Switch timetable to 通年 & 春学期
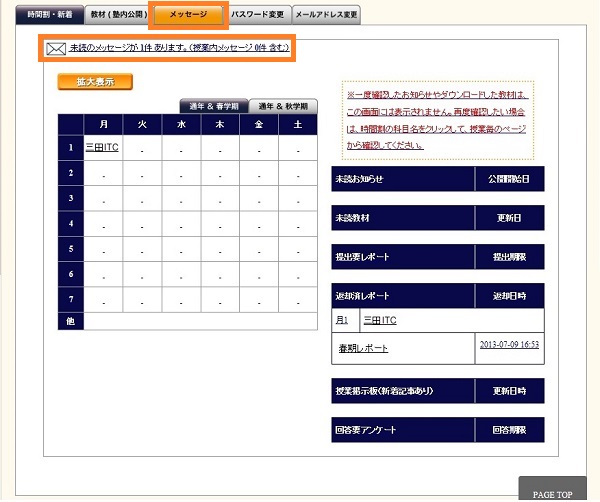This screenshot has height=502, width=600. tap(213, 106)
